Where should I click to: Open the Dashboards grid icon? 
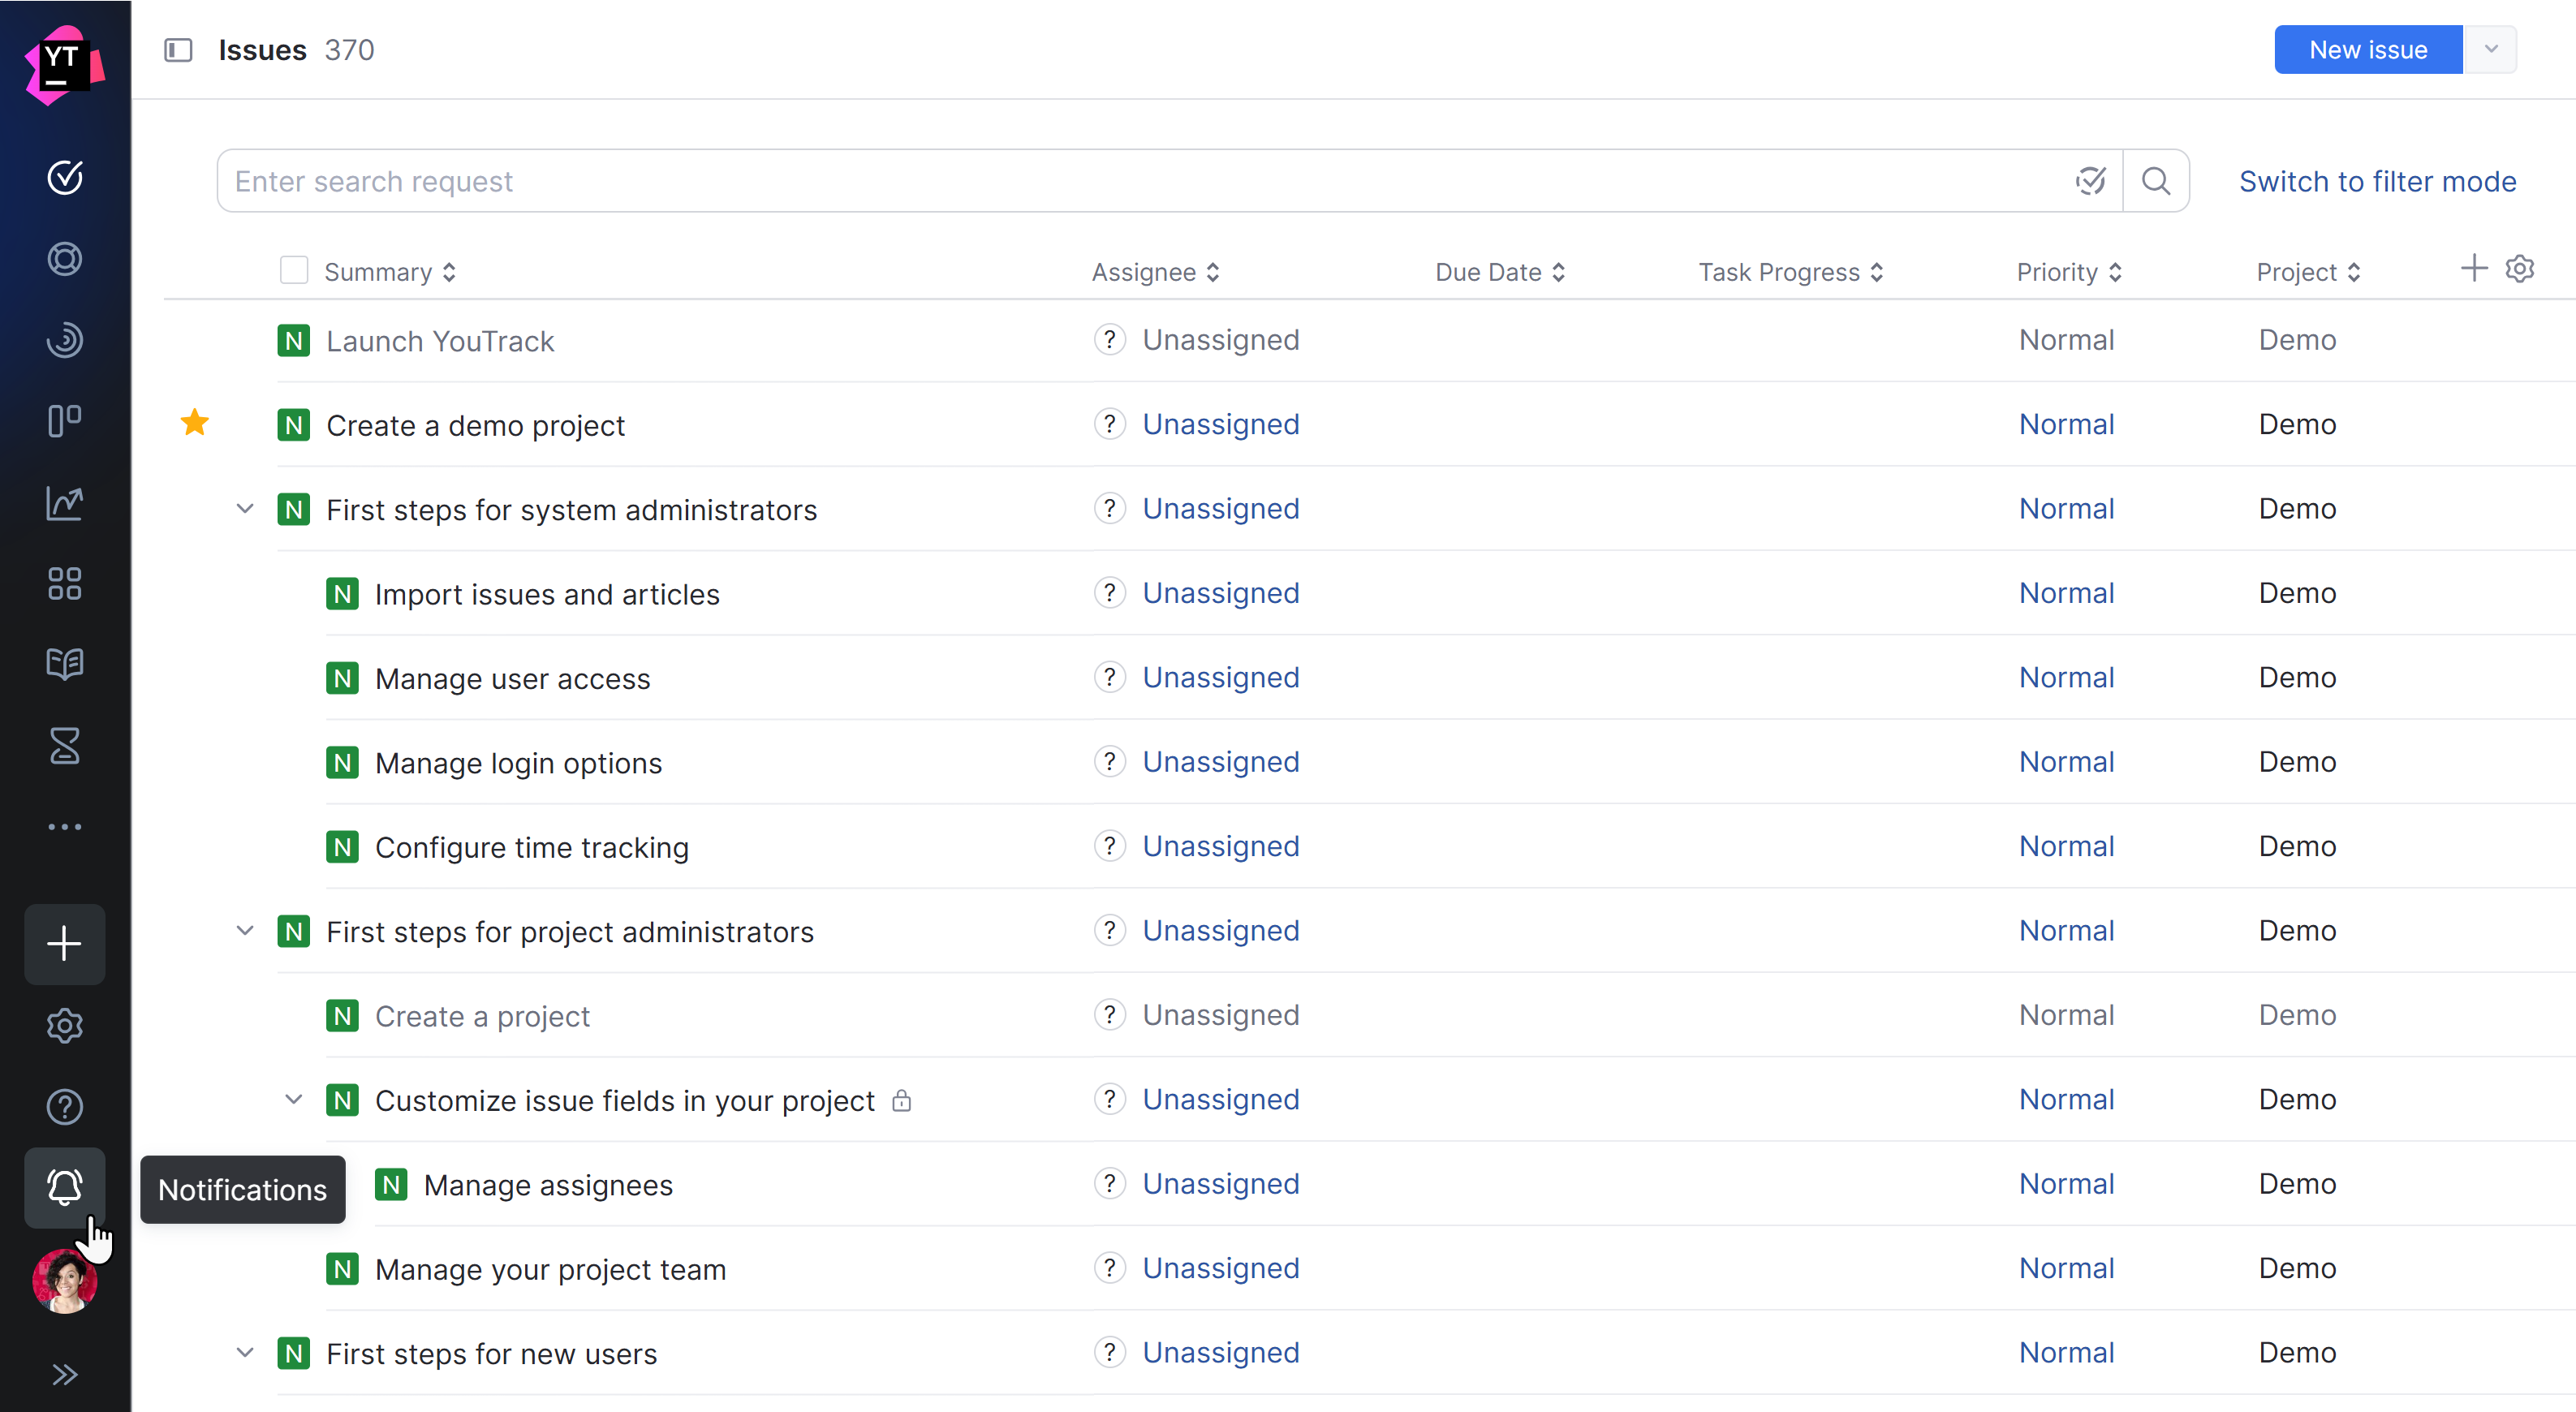point(65,583)
